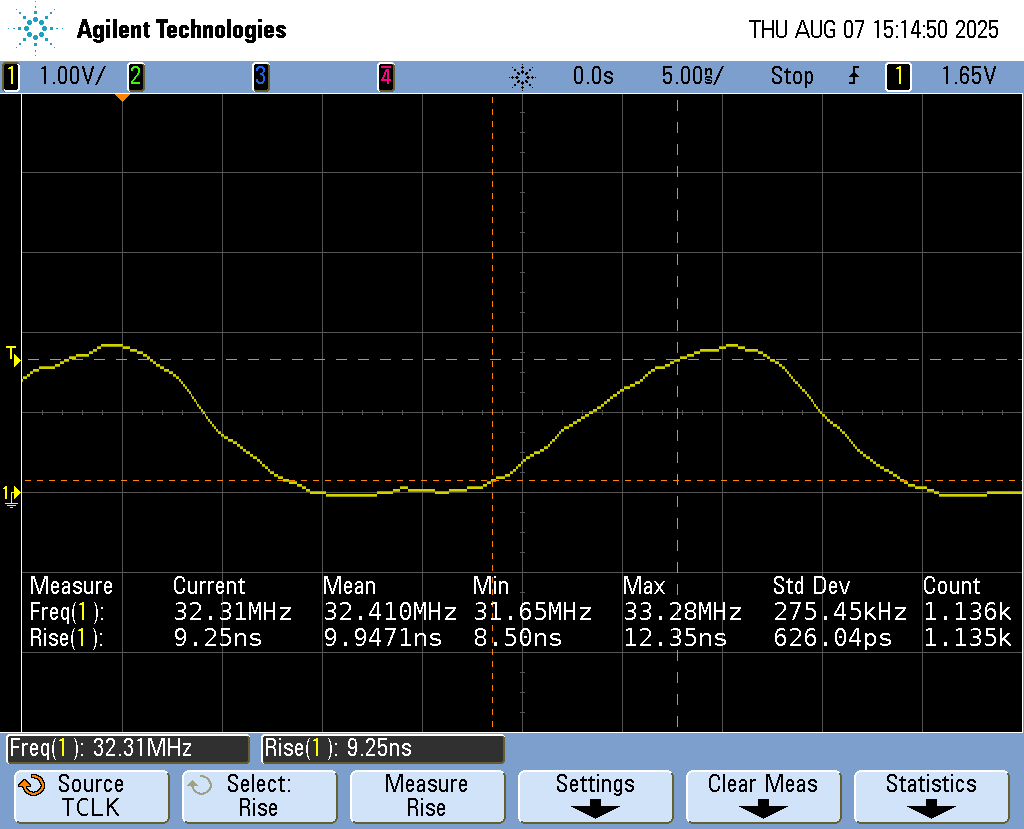Click the 1.65V trigger level value
1024x829 pixels.
click(968, 76)
